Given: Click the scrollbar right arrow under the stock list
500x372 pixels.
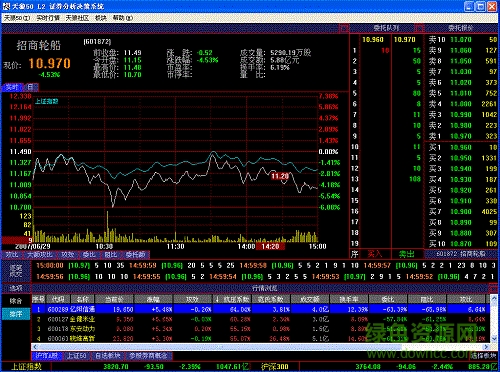Looking at the screenshot, I should click(487, 347).
